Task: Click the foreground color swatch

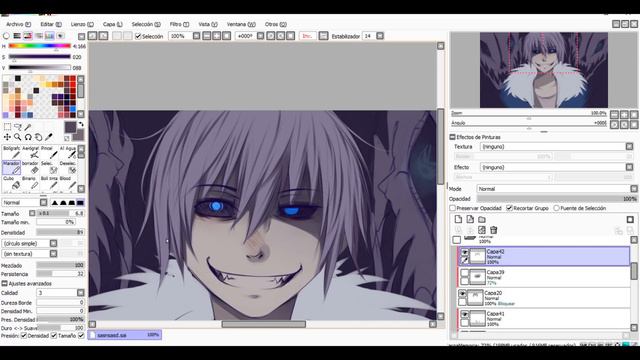Action: [x=70, y=127]
